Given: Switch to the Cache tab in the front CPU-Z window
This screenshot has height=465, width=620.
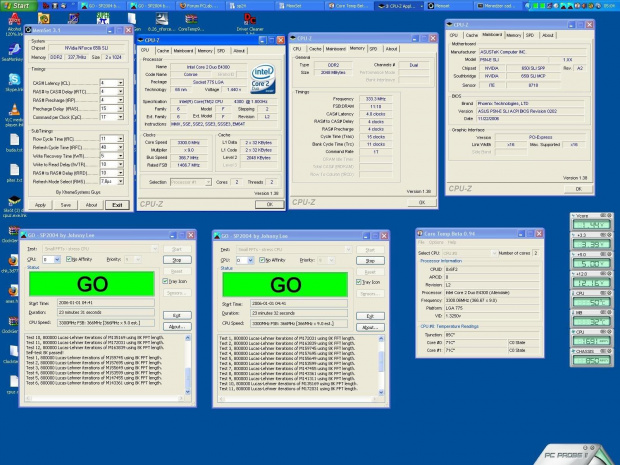Looking at the screenshot, I should 163,51.
